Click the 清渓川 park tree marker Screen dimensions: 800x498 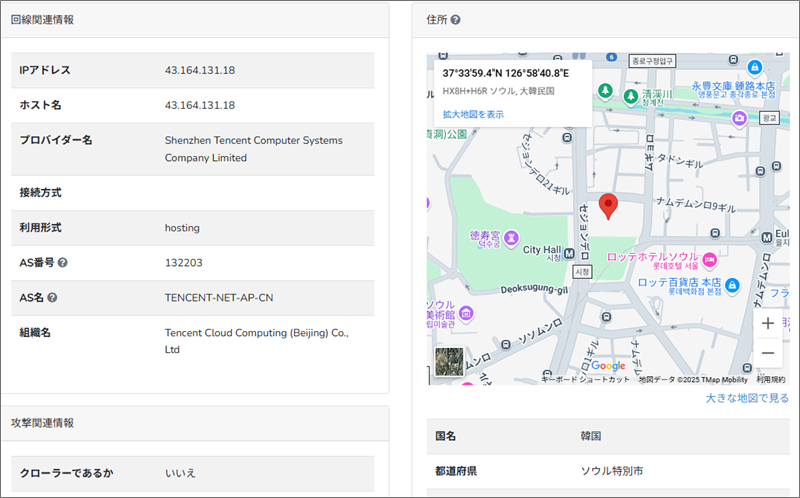[631, 95]
